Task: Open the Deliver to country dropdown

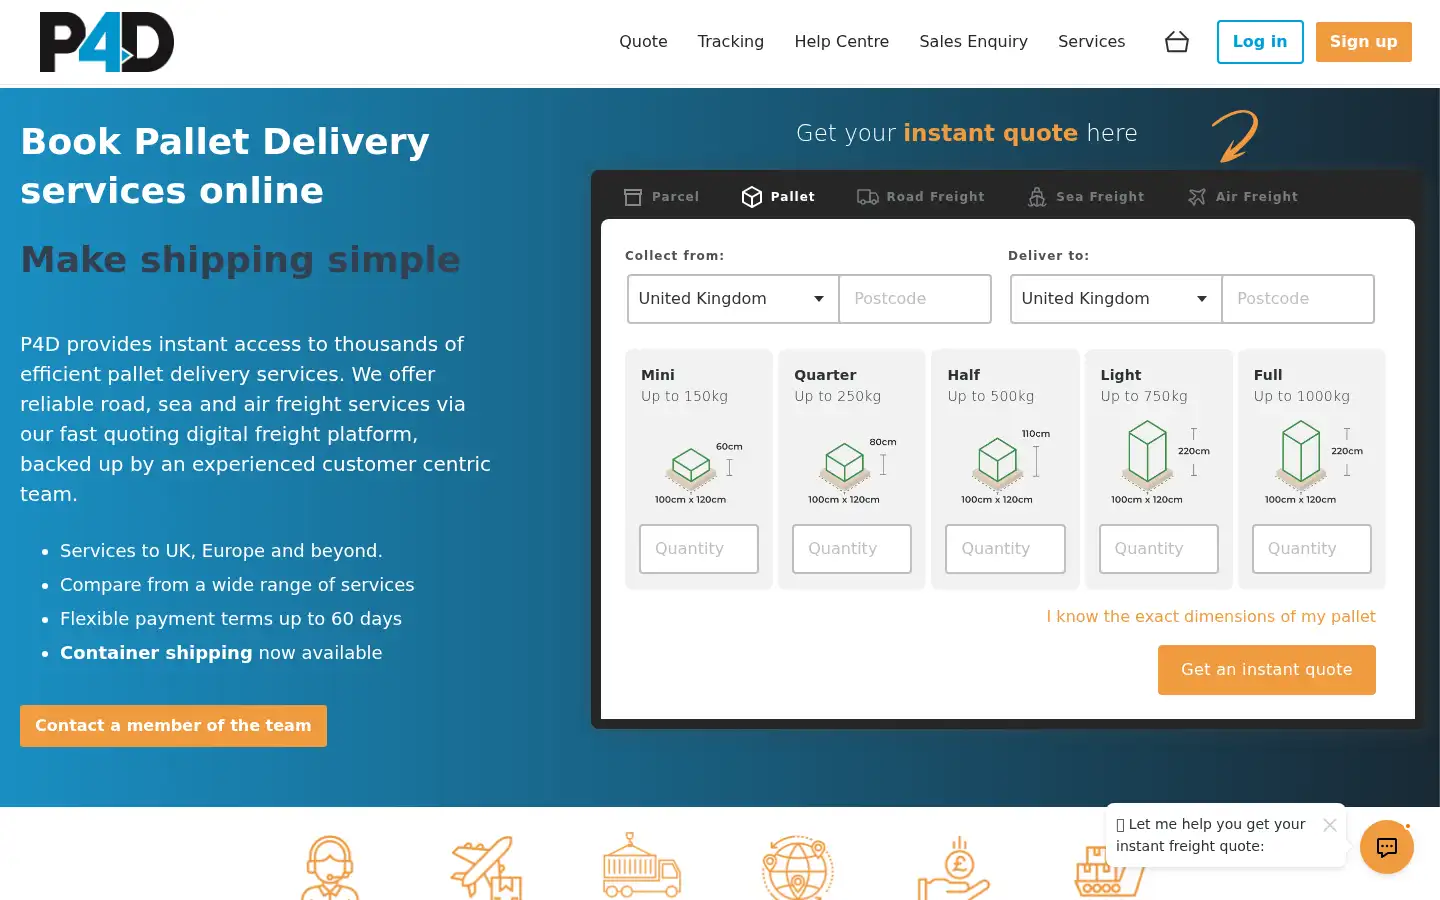Action: [1116, 299]
